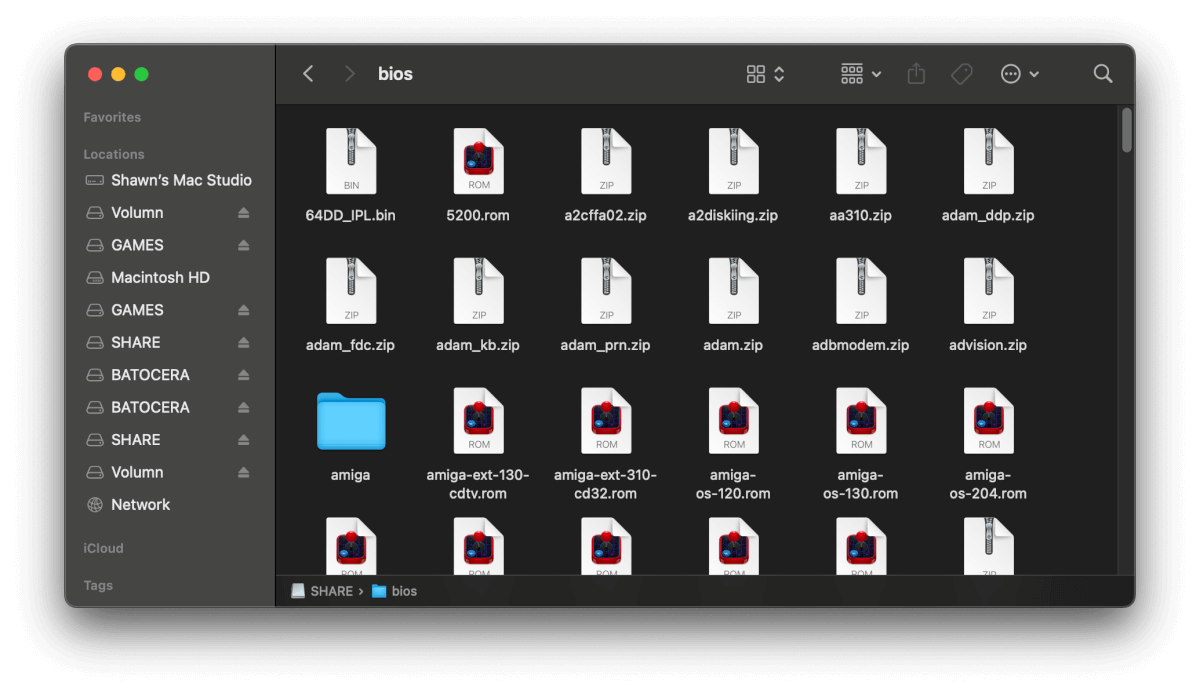
Task: Open the ellipsis action menu
Action: tap(1020, 74)
